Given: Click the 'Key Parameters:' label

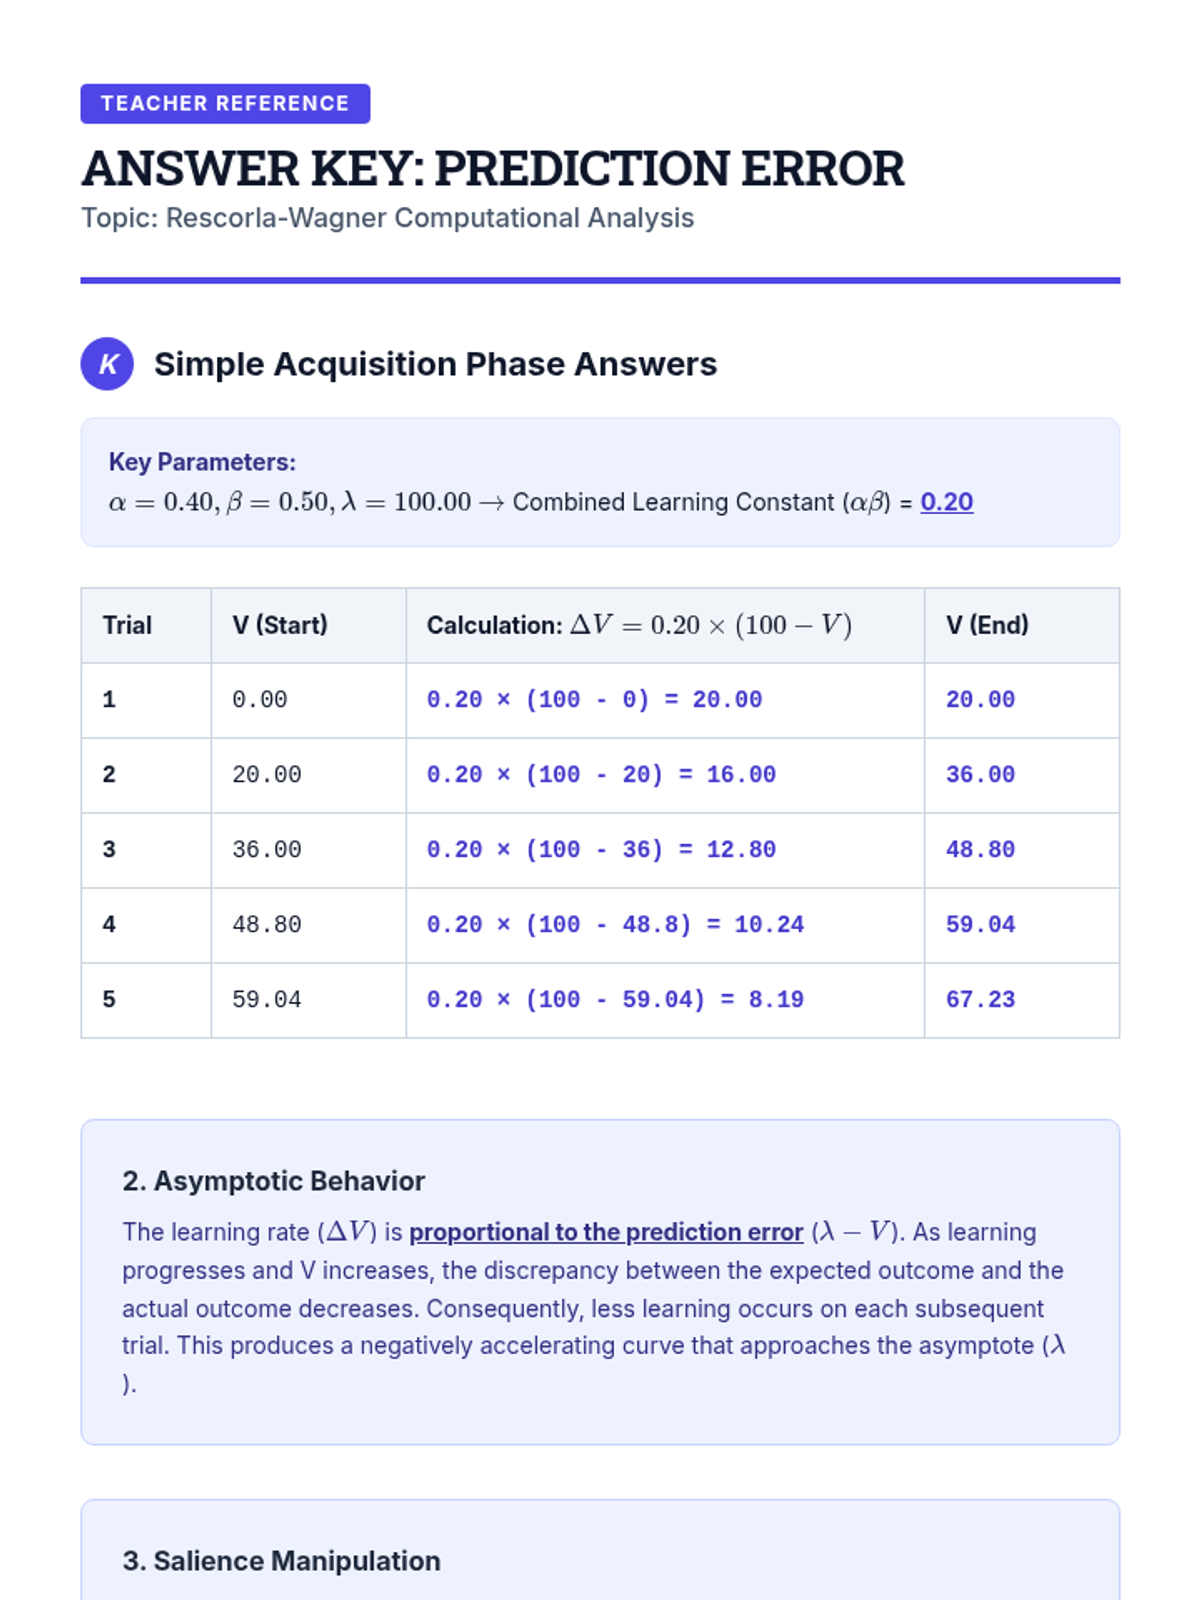Looking at the screenshot, I should (x=202, y=462).
